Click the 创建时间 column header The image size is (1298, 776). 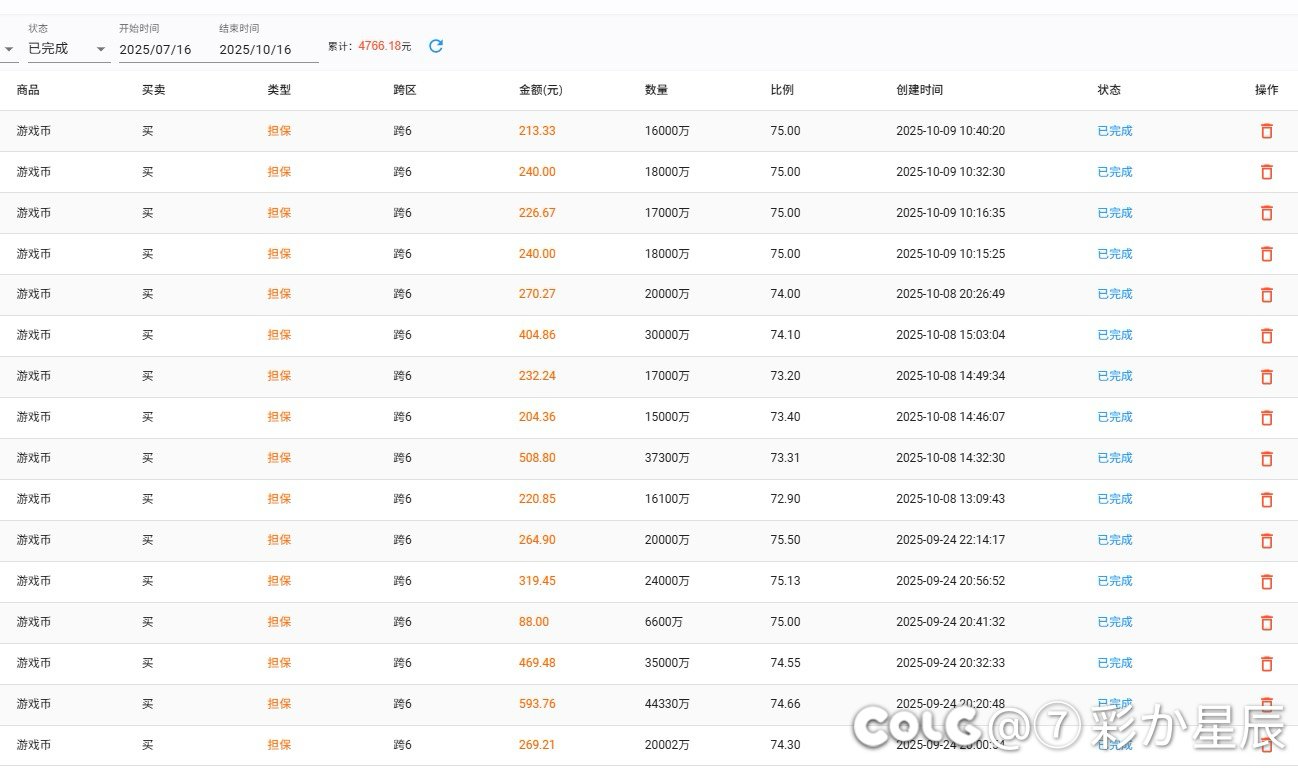click(x=919, y=90)
